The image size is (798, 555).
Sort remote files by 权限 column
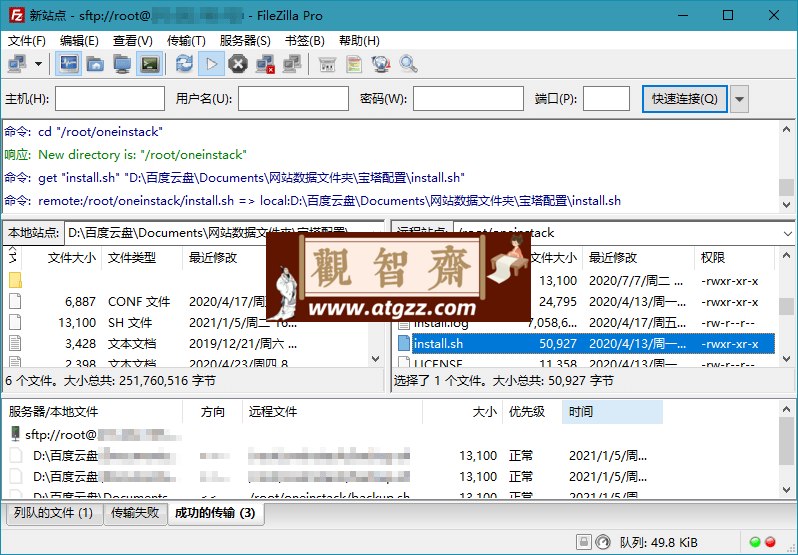click(734, 258)
